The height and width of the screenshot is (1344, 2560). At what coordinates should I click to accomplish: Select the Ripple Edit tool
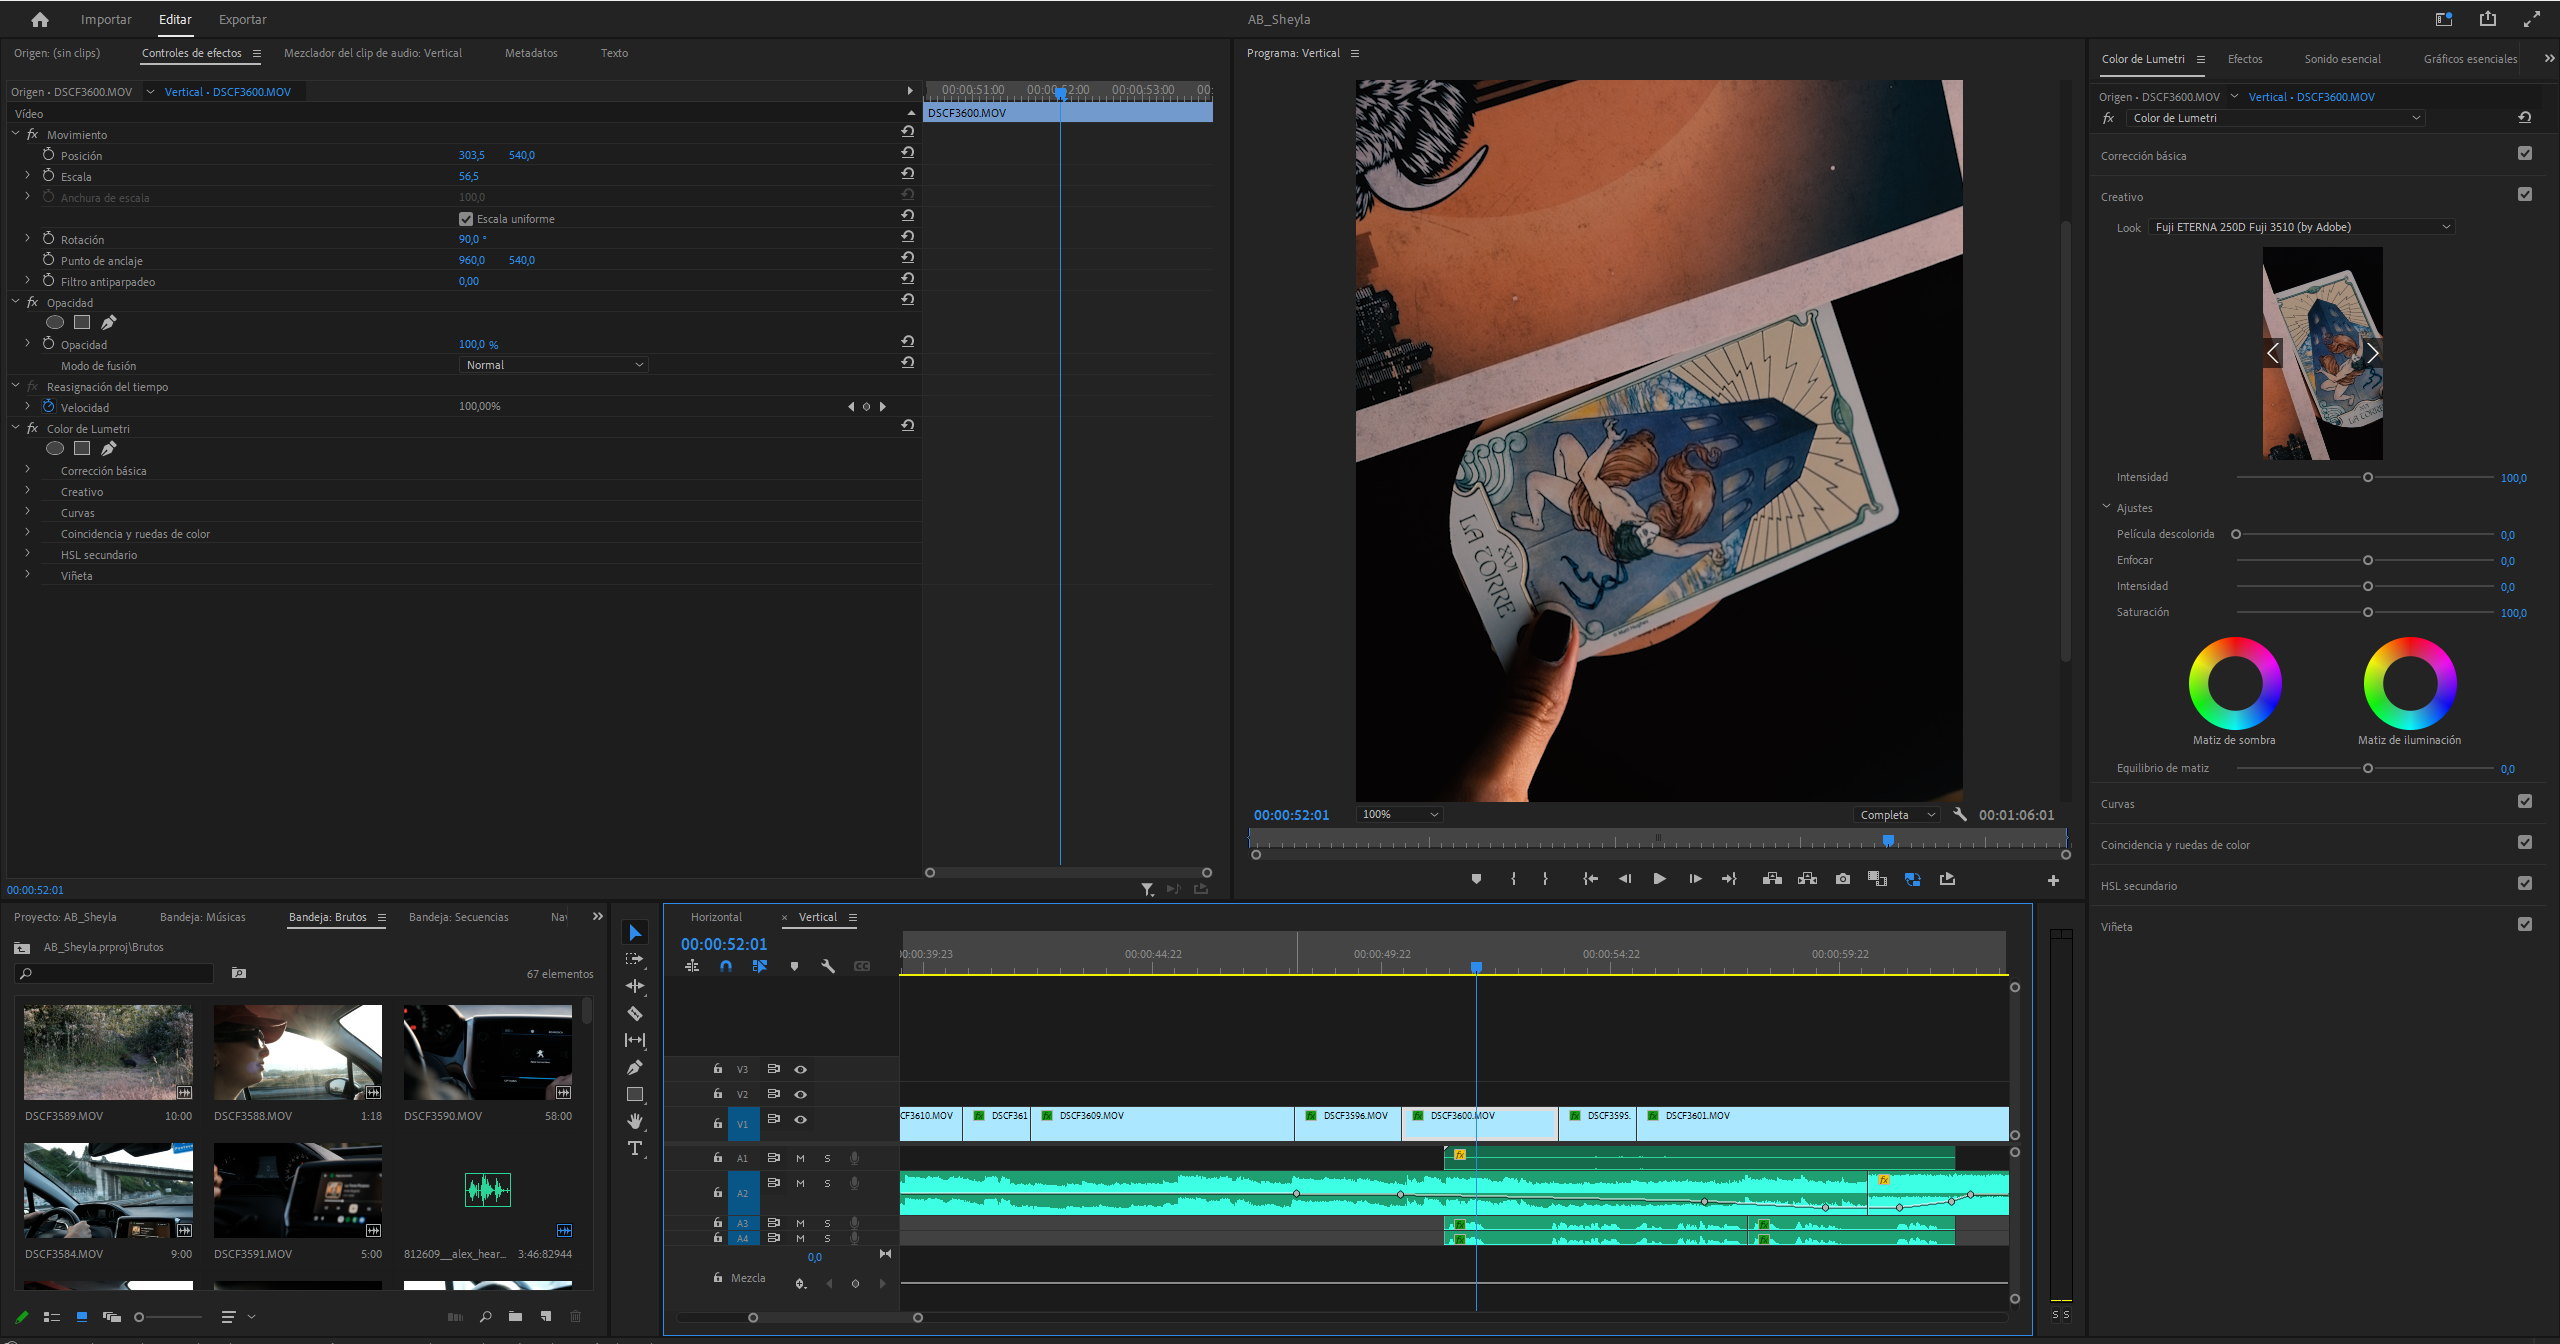pos(635,986)
